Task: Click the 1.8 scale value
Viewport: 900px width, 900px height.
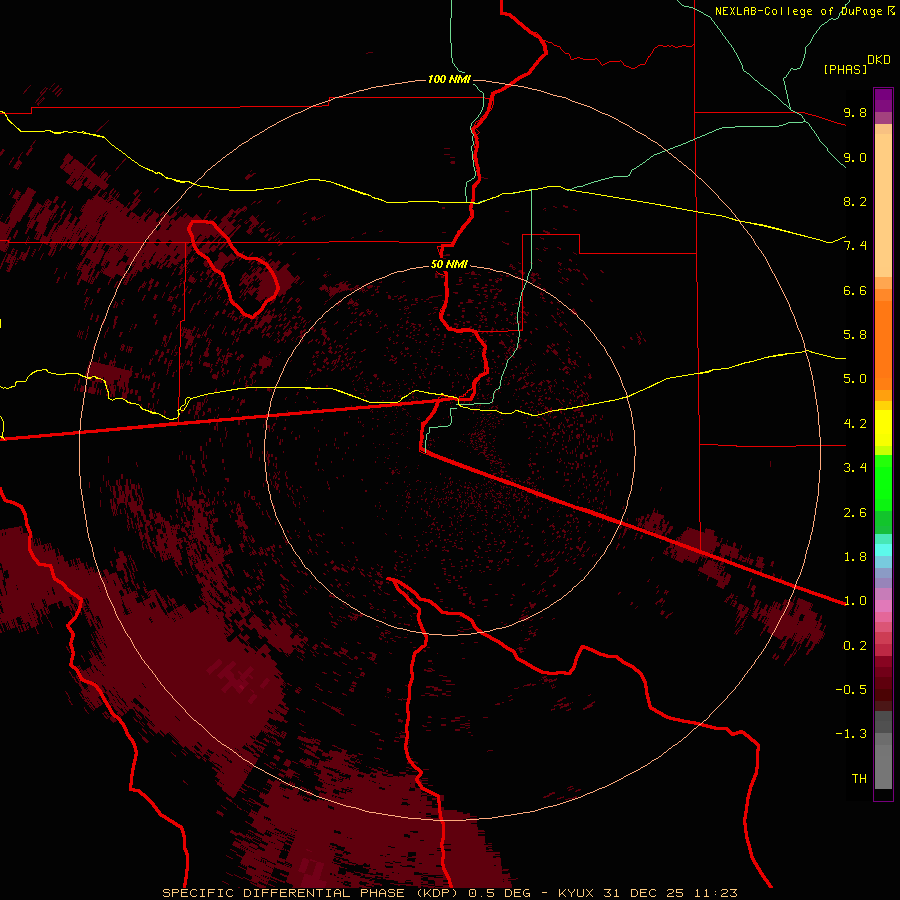Action: (855, 557)
